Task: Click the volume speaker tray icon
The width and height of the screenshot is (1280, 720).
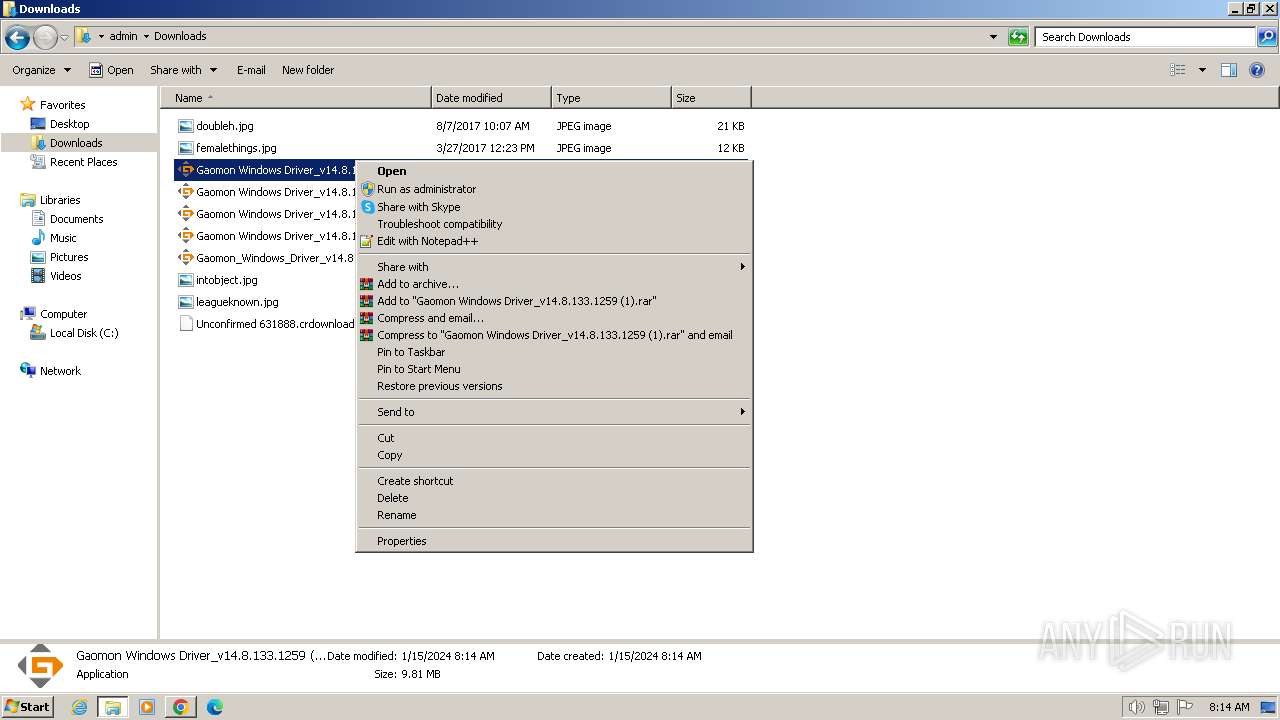Action: [x=1136, y=707]
